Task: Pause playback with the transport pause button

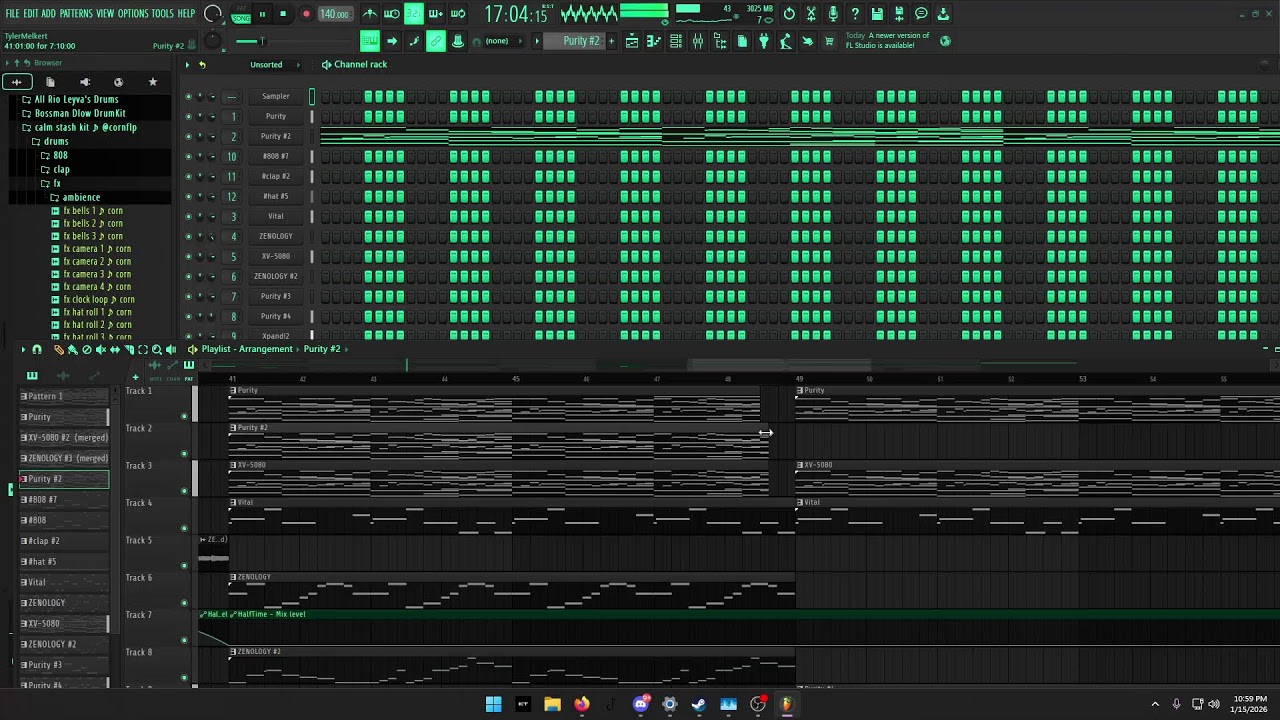Action: [262, 14]
